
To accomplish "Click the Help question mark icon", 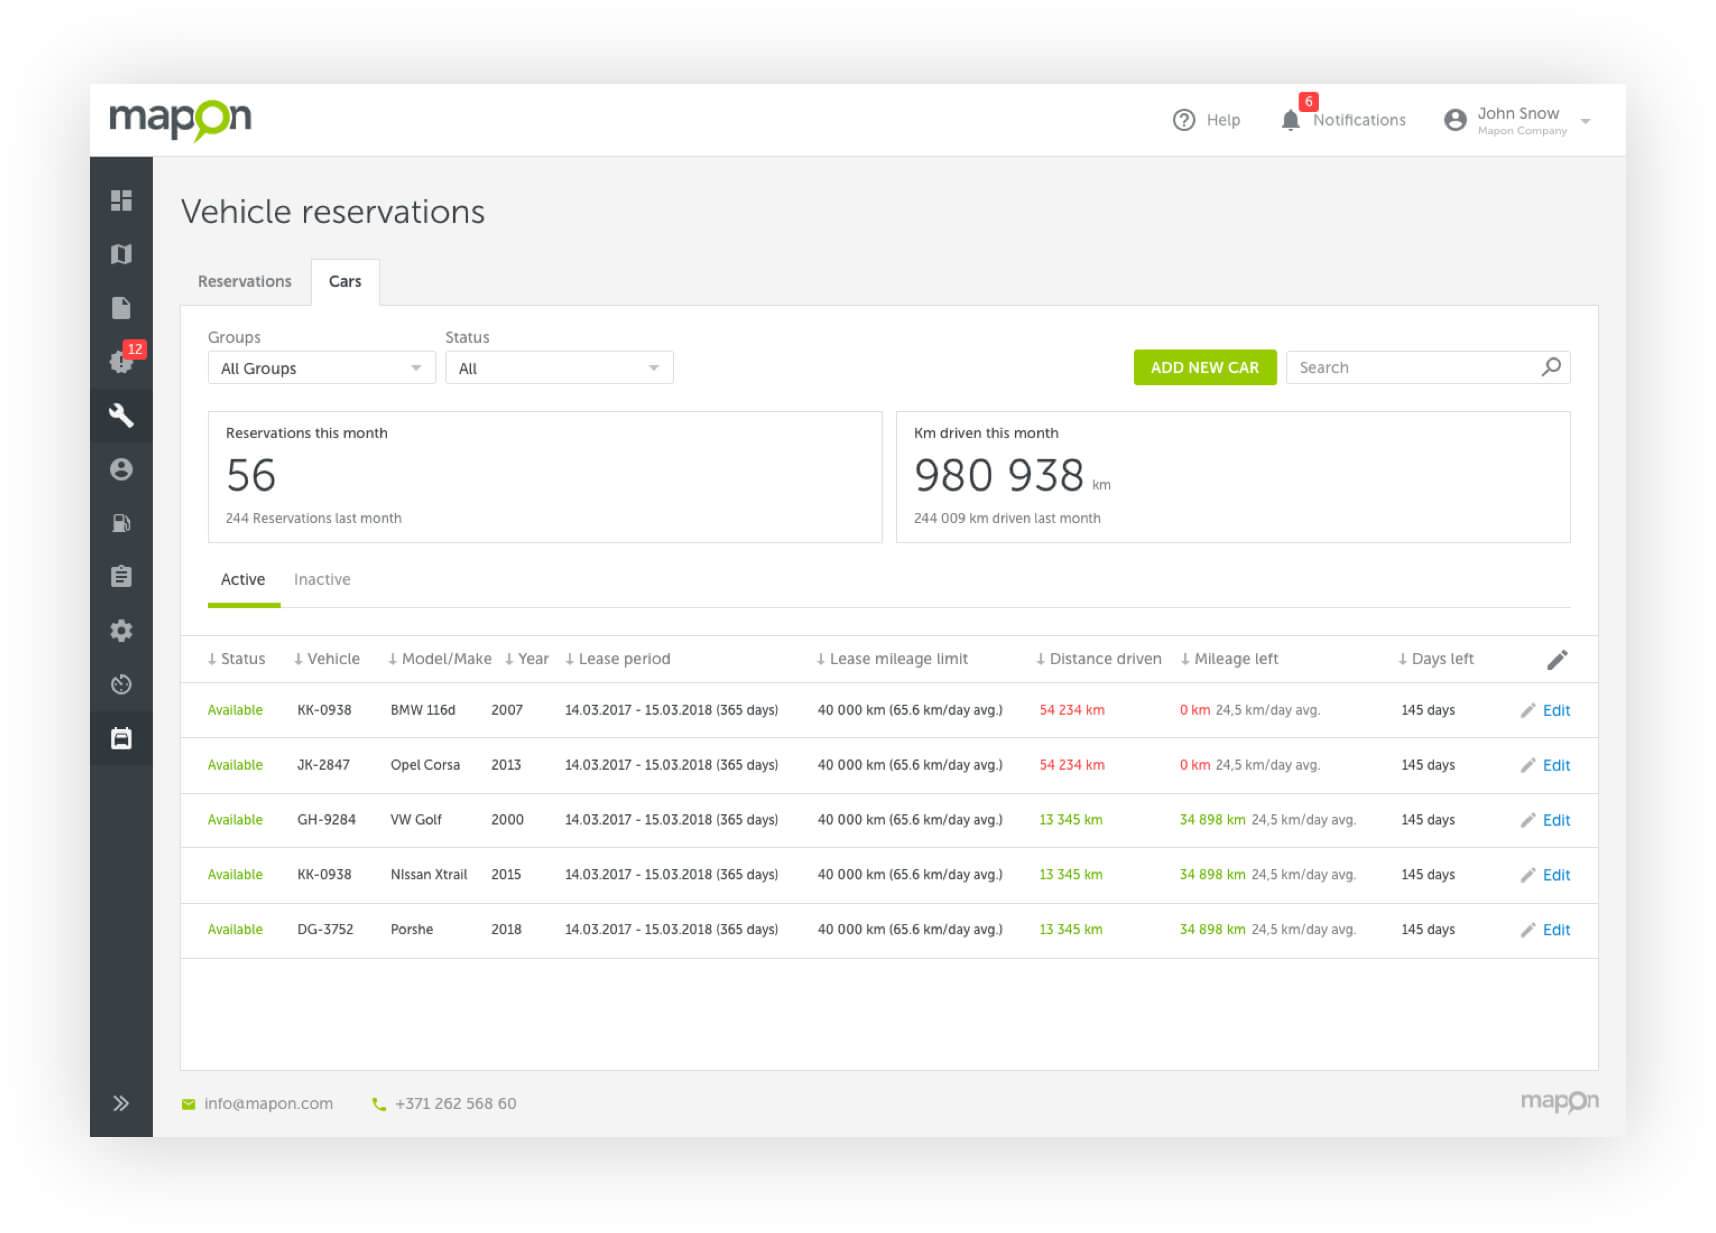I will click(x=1184, y=120).
